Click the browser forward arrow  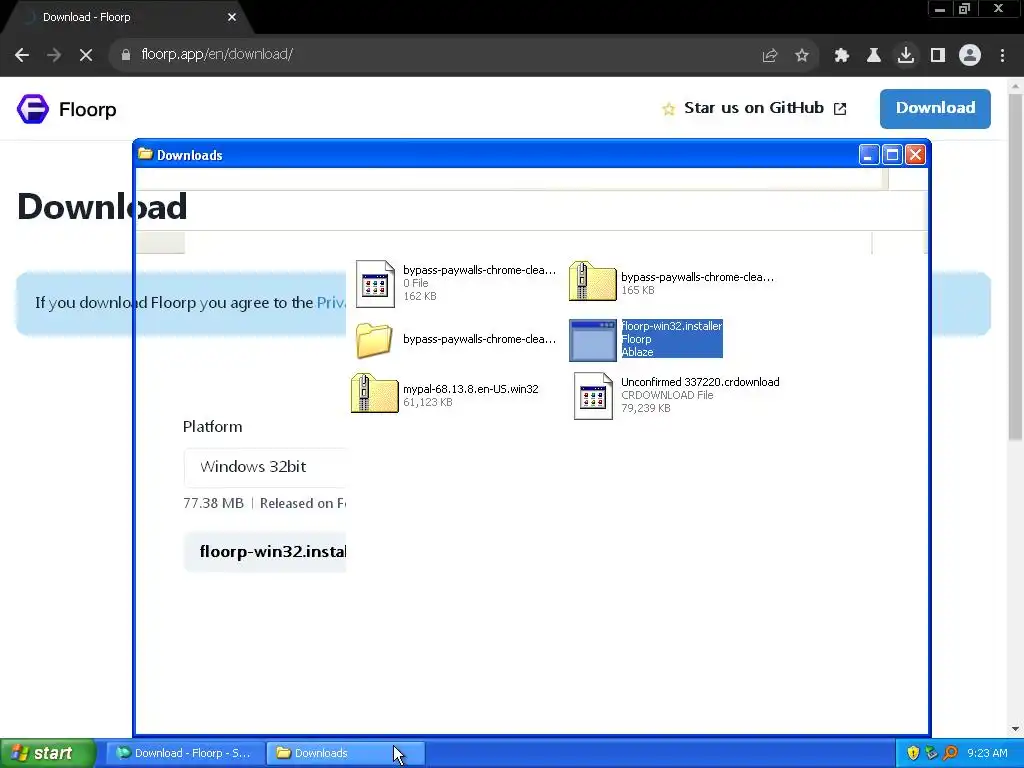click(54, 55)
